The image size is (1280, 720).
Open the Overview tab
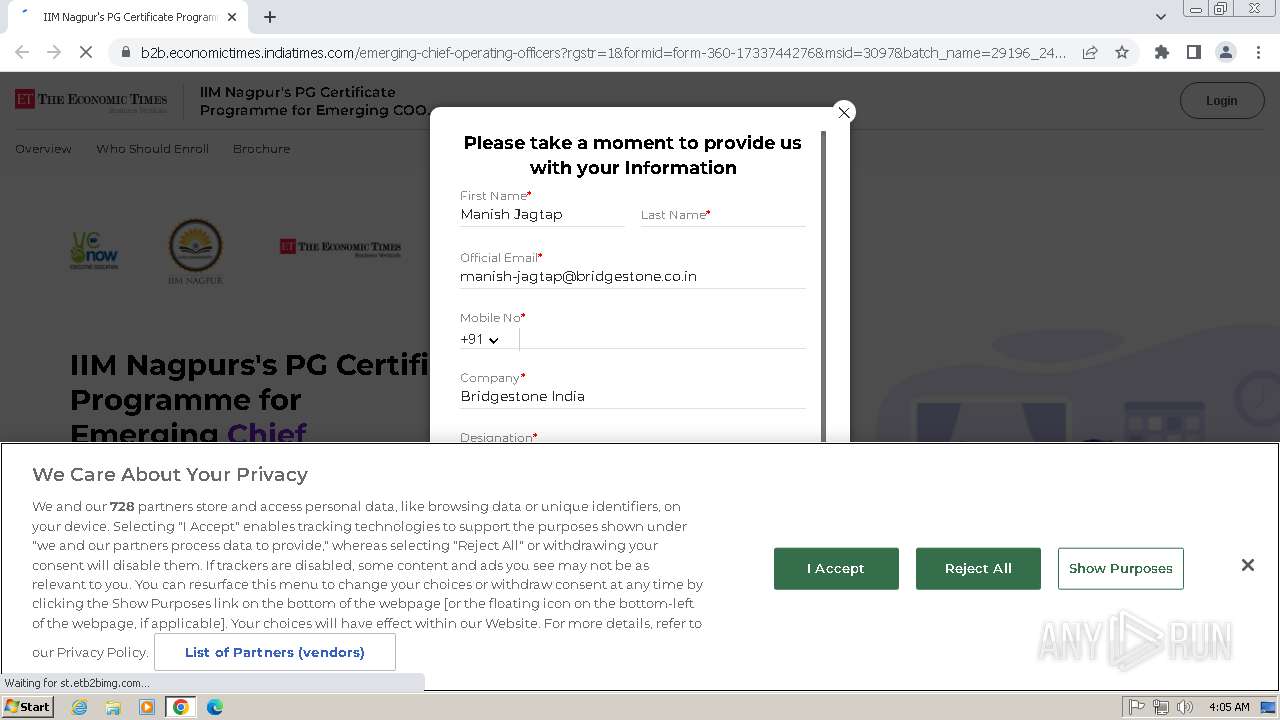43,148
